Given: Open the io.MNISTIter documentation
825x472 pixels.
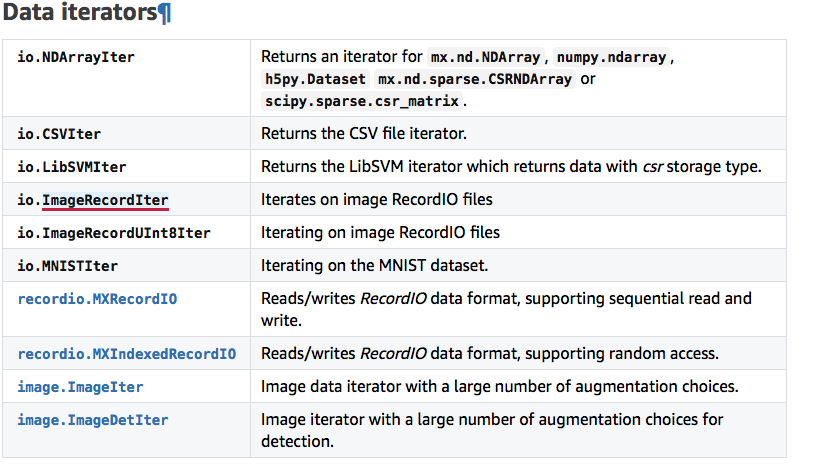Looking at the screenshot, I should coord(67,266).
